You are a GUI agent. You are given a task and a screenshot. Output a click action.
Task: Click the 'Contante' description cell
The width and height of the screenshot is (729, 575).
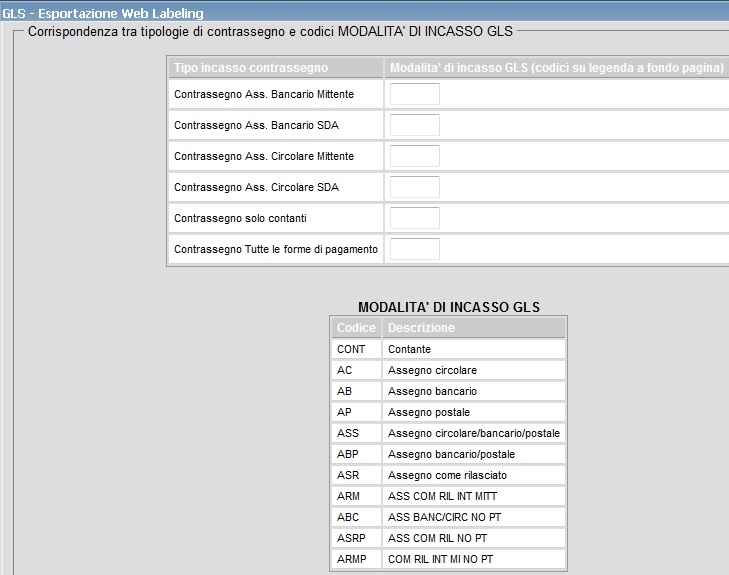point(474,349)
